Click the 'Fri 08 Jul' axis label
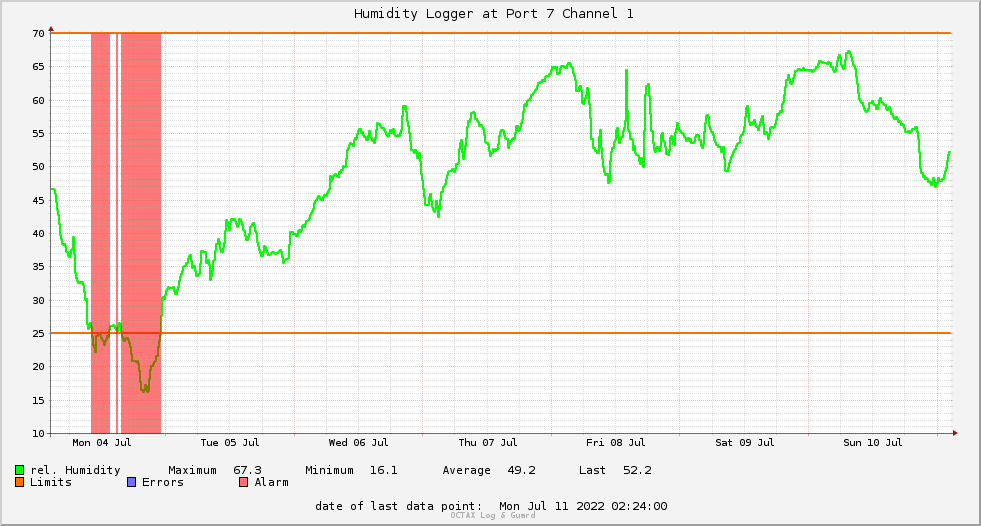The width and height of the screenshot is (981, 526). pyautogui.click(x=616, y=442)
